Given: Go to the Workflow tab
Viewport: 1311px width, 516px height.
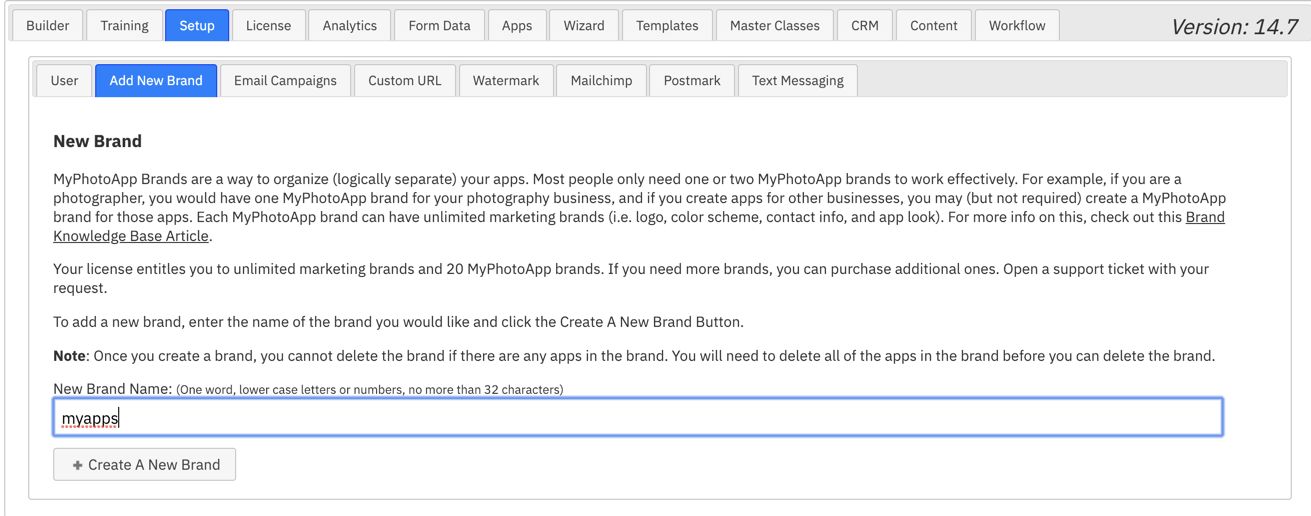Looking at the screenshot, I should tap(1017, 25).
